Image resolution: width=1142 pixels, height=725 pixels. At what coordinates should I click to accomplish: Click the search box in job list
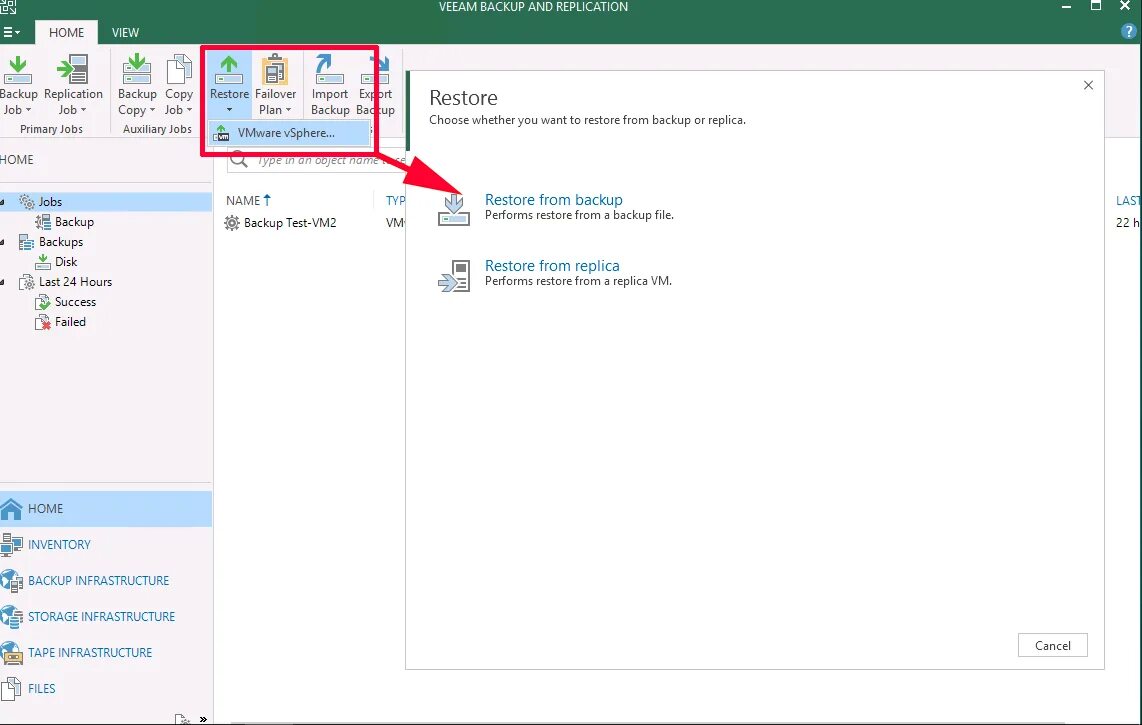317,160
